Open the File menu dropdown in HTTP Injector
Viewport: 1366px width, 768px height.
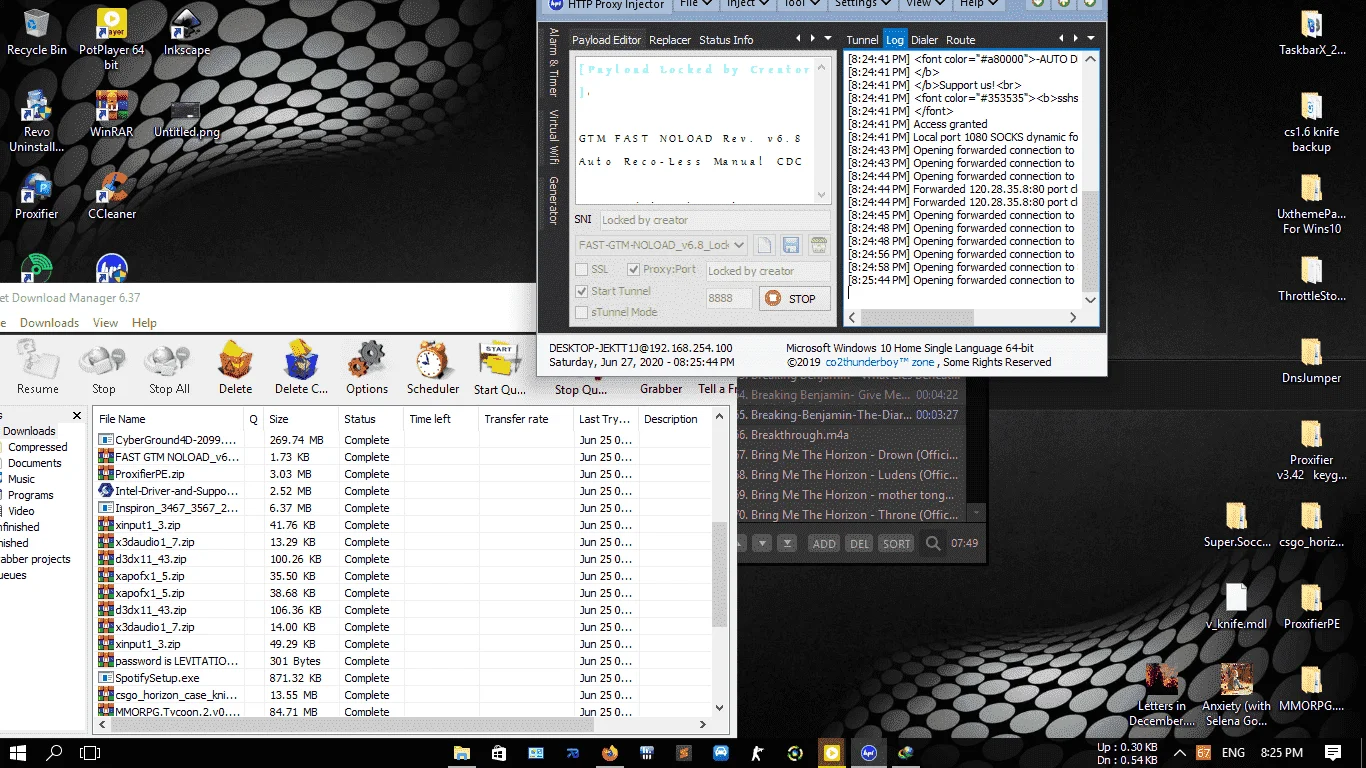pyautogui.click(x=696, y=4)
